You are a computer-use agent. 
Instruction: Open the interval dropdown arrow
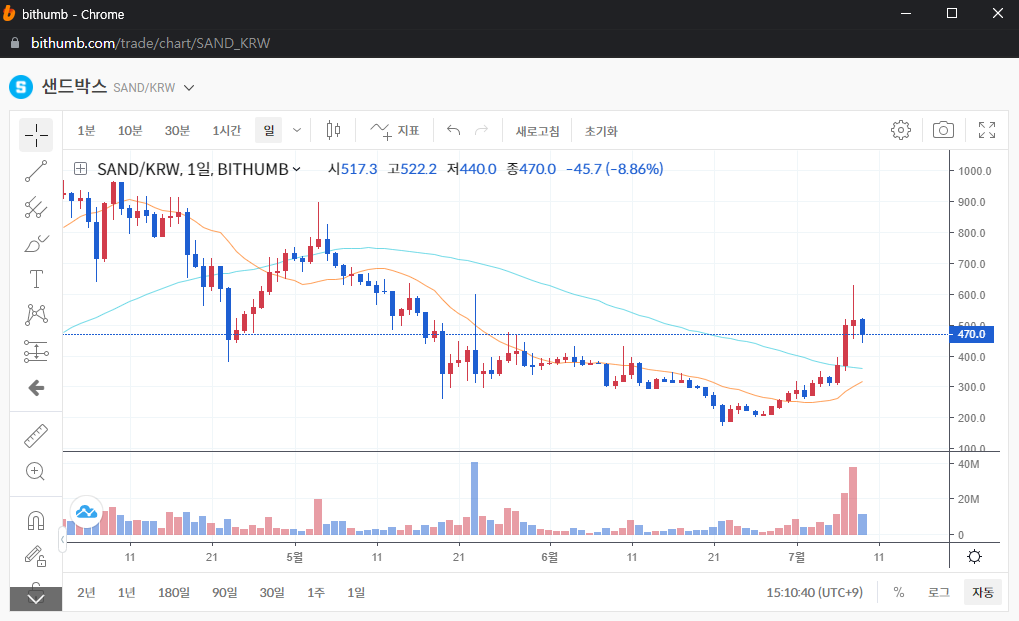(297, 131)
